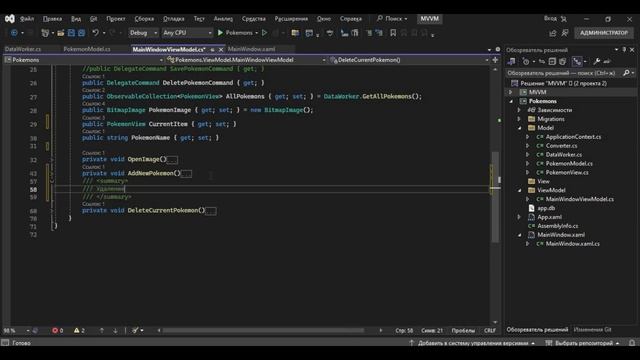Switch to the PokemonModel.cs tab
Viewport: 640px width, 360px height.
click(x=87, y=49)
